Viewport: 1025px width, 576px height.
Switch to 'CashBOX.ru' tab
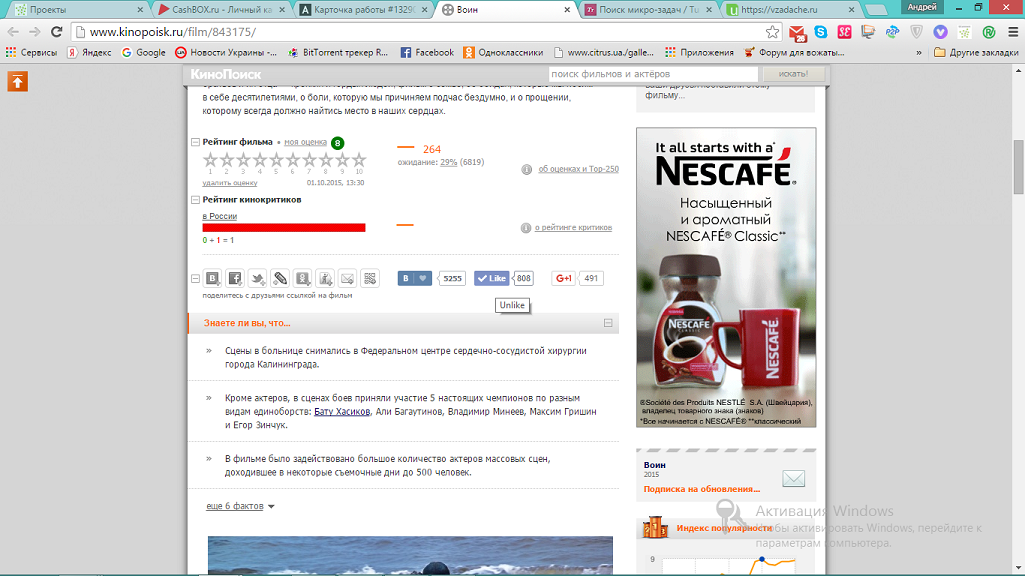(x=221, y=10)
